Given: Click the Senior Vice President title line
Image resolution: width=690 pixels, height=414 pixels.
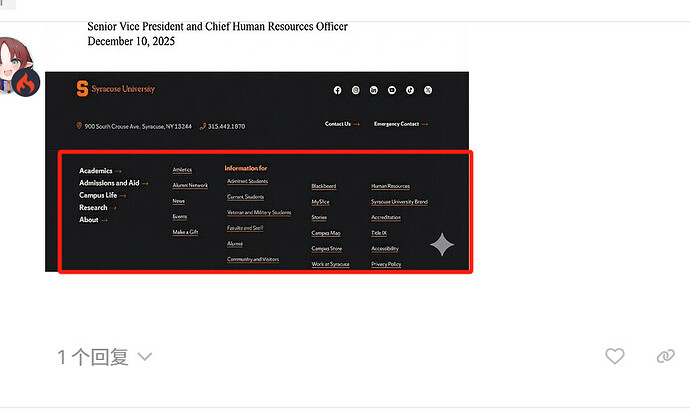Looking at the screenshot, I should (217, 26).
